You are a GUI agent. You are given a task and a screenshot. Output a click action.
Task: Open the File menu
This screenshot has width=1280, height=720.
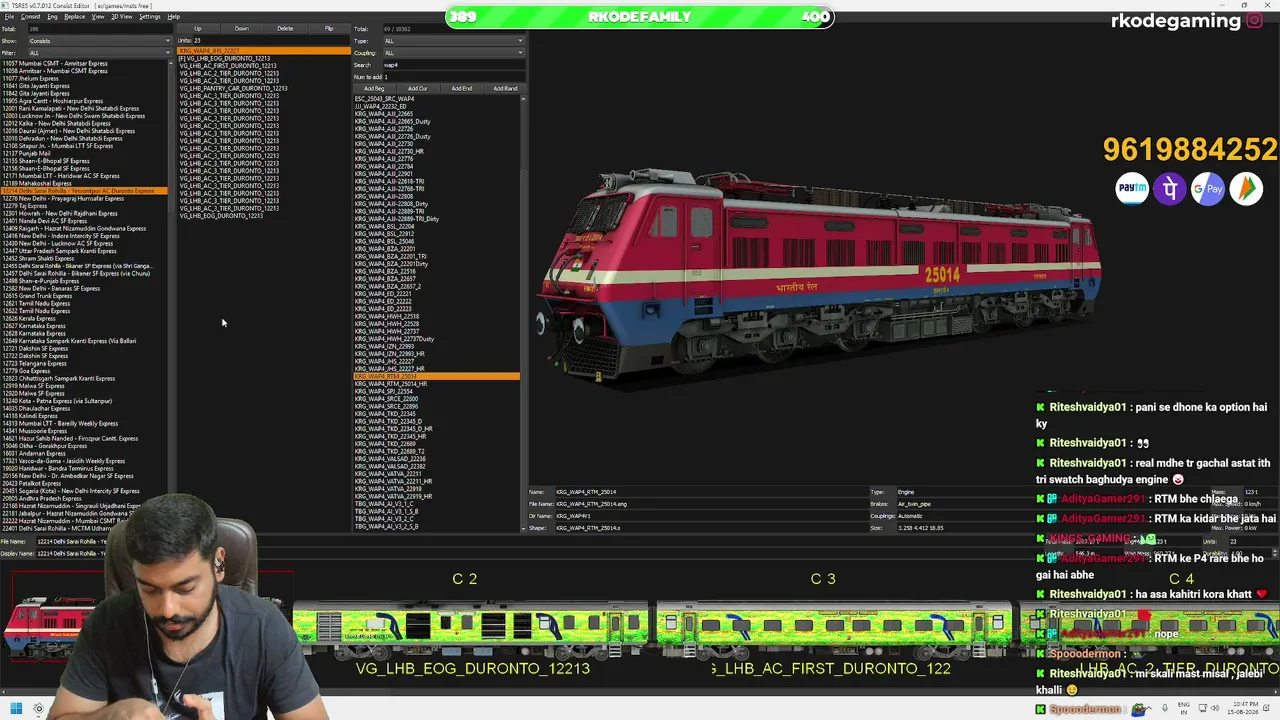pos(9,17)
